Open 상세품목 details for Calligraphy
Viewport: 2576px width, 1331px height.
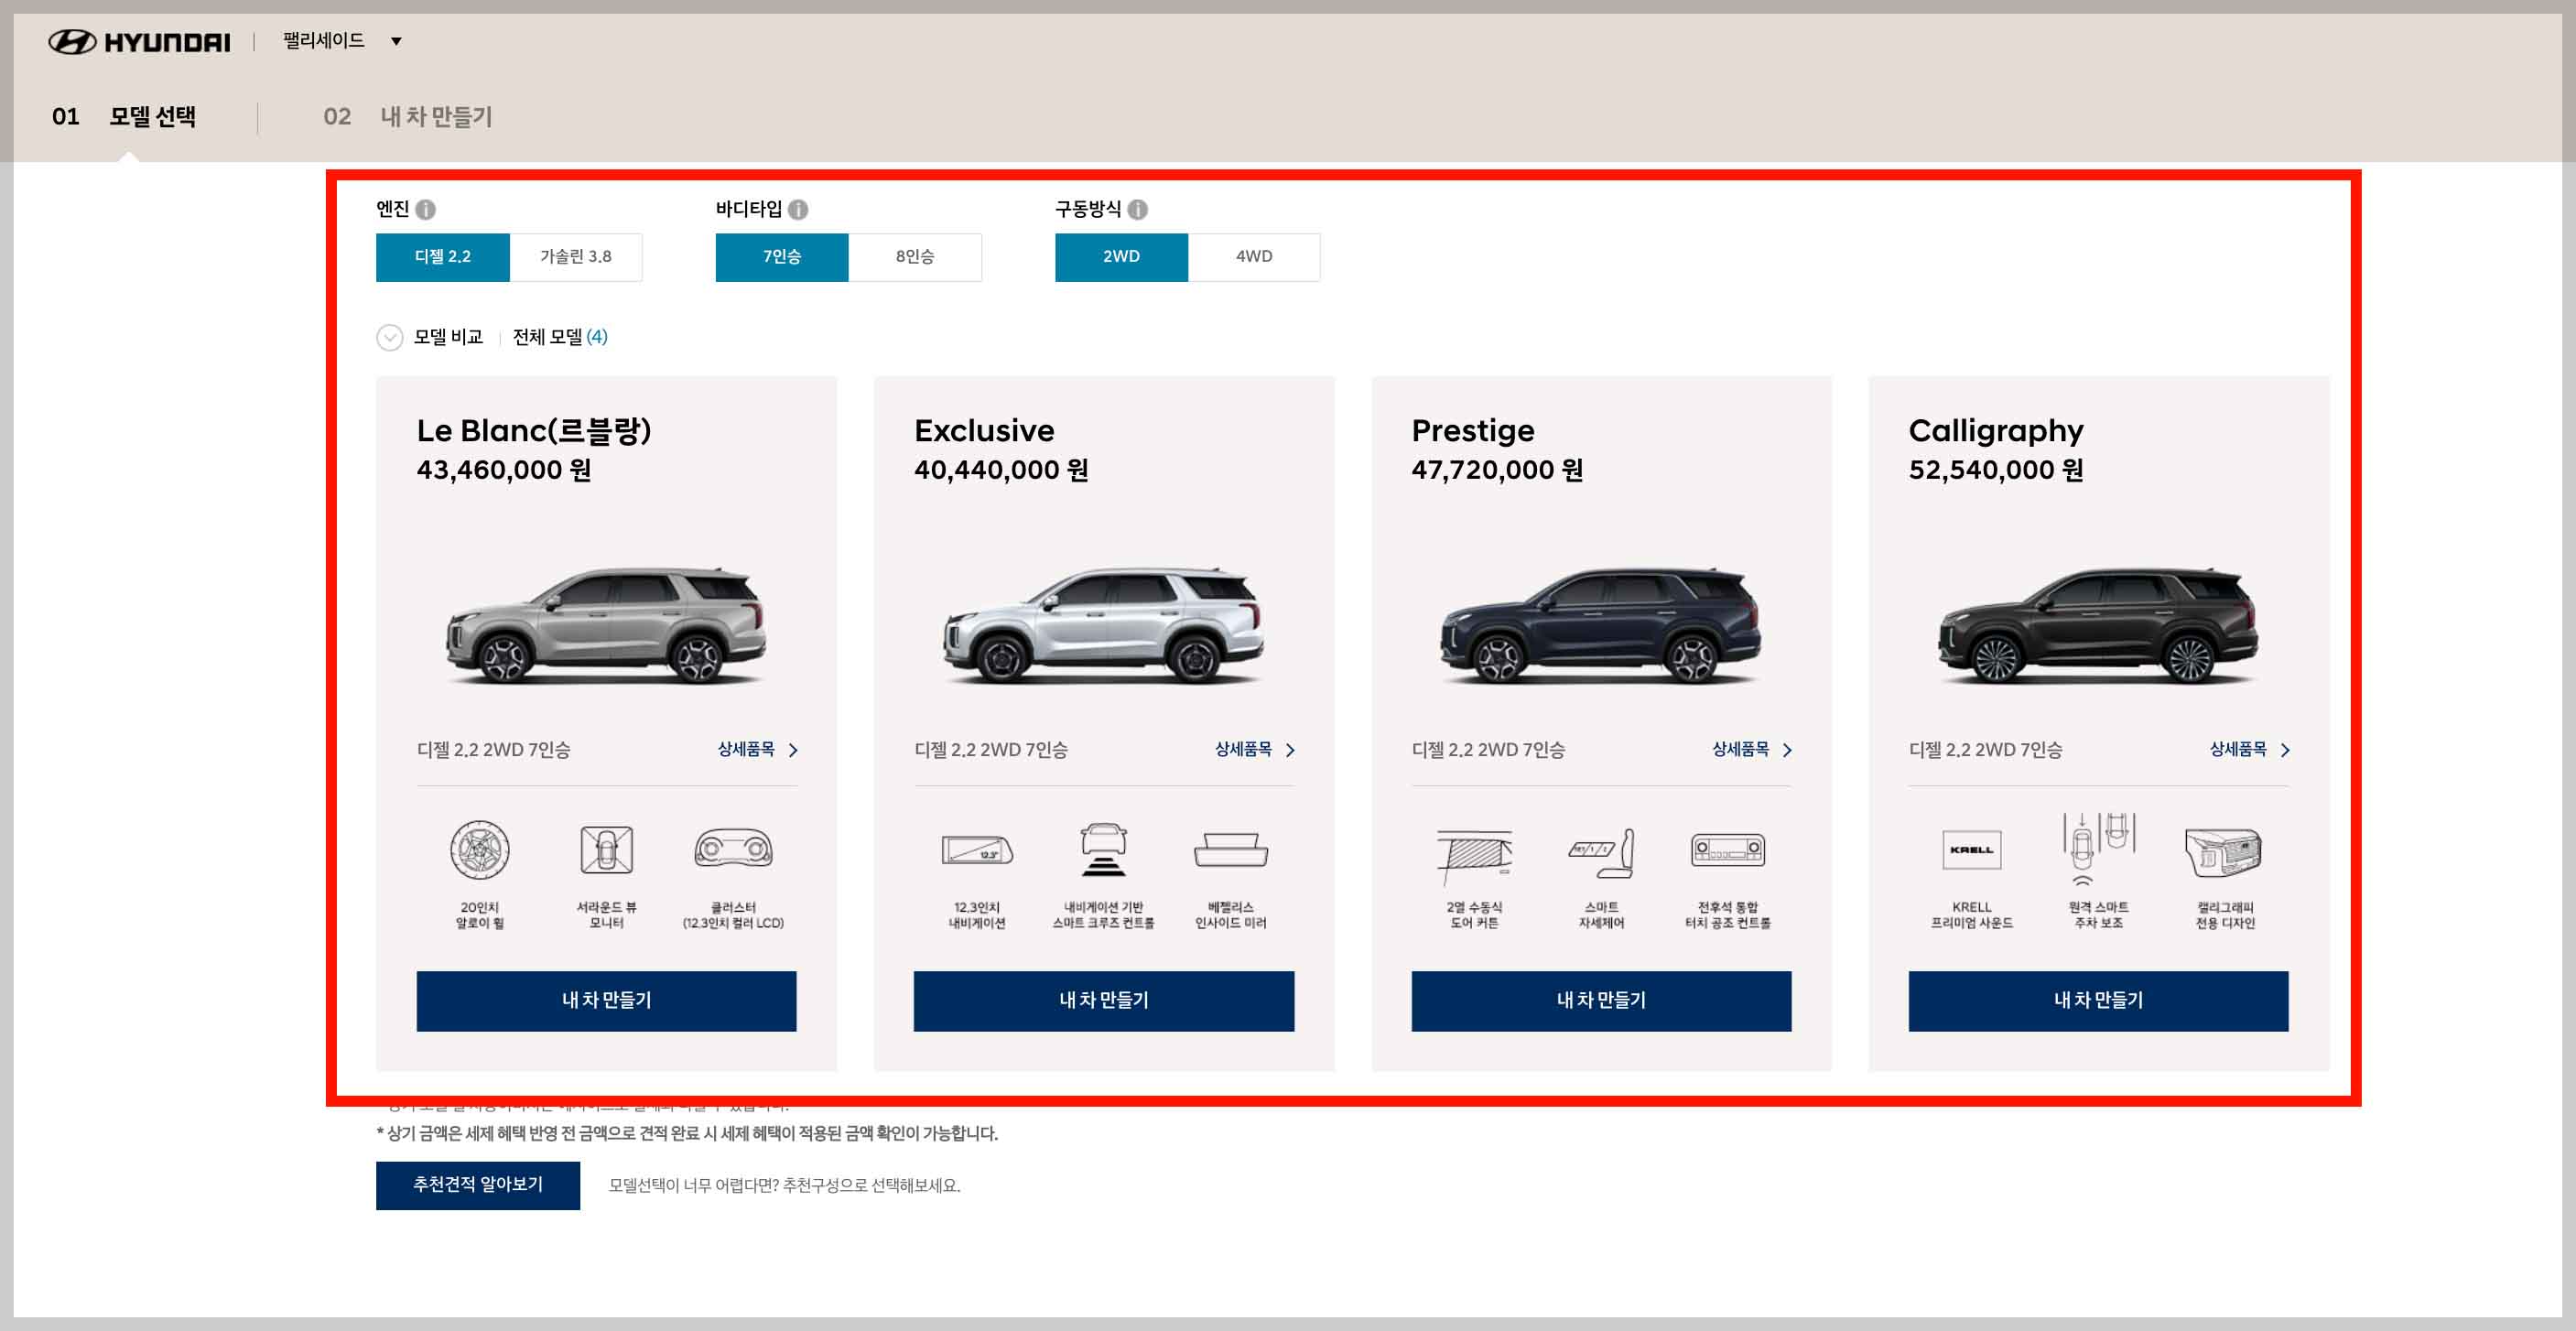click(2247, 750)
